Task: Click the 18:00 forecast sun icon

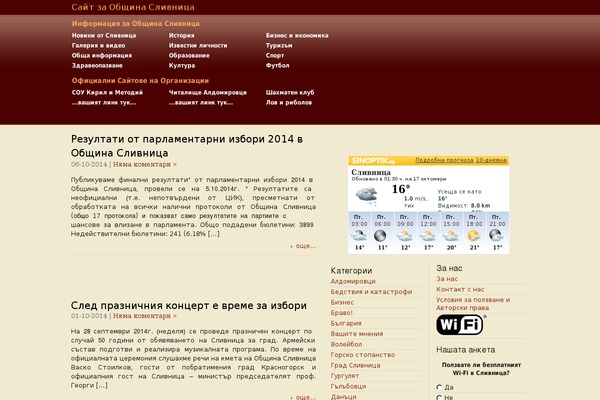Action: (474, 235)
